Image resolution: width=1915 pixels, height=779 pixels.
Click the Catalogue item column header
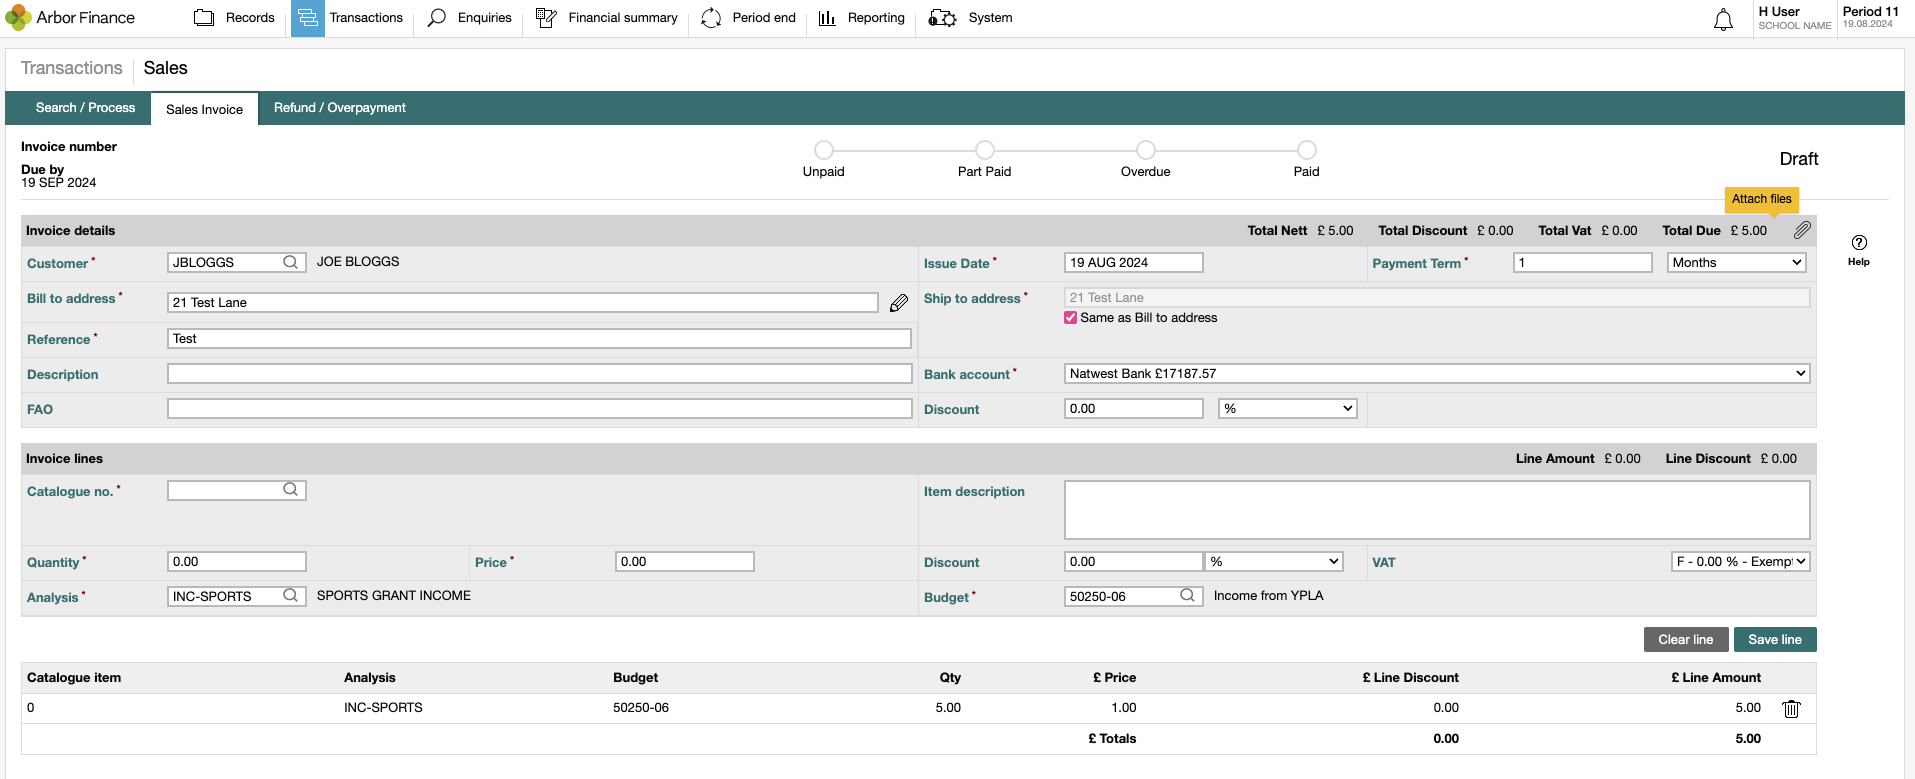(x=74, y=678)
